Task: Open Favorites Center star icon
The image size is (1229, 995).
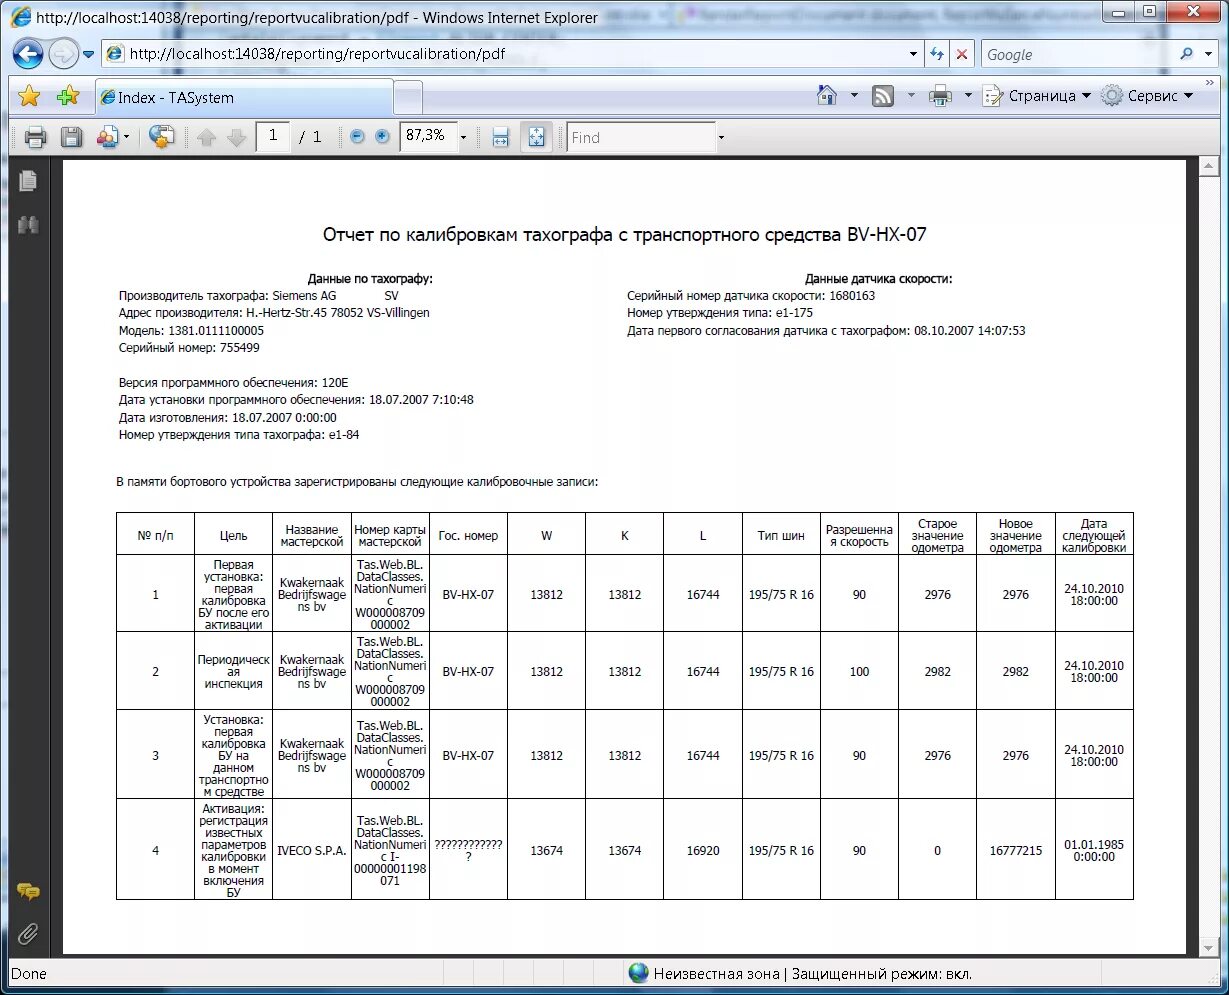Action: coord(30,96)
